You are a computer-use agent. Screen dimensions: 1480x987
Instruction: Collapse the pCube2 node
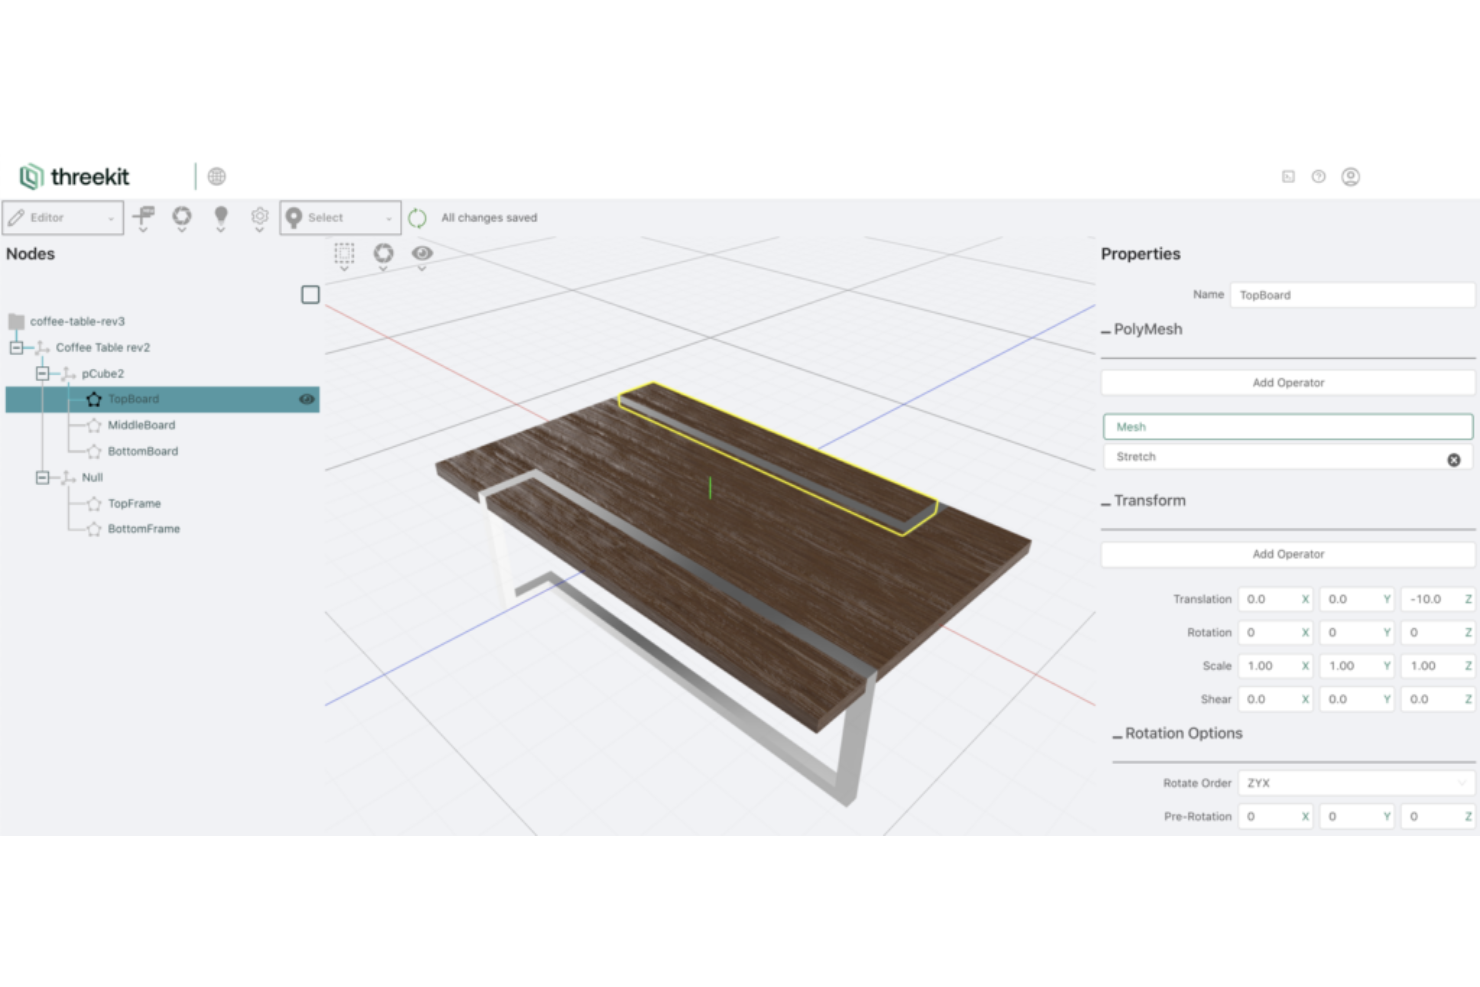[42, 374]
